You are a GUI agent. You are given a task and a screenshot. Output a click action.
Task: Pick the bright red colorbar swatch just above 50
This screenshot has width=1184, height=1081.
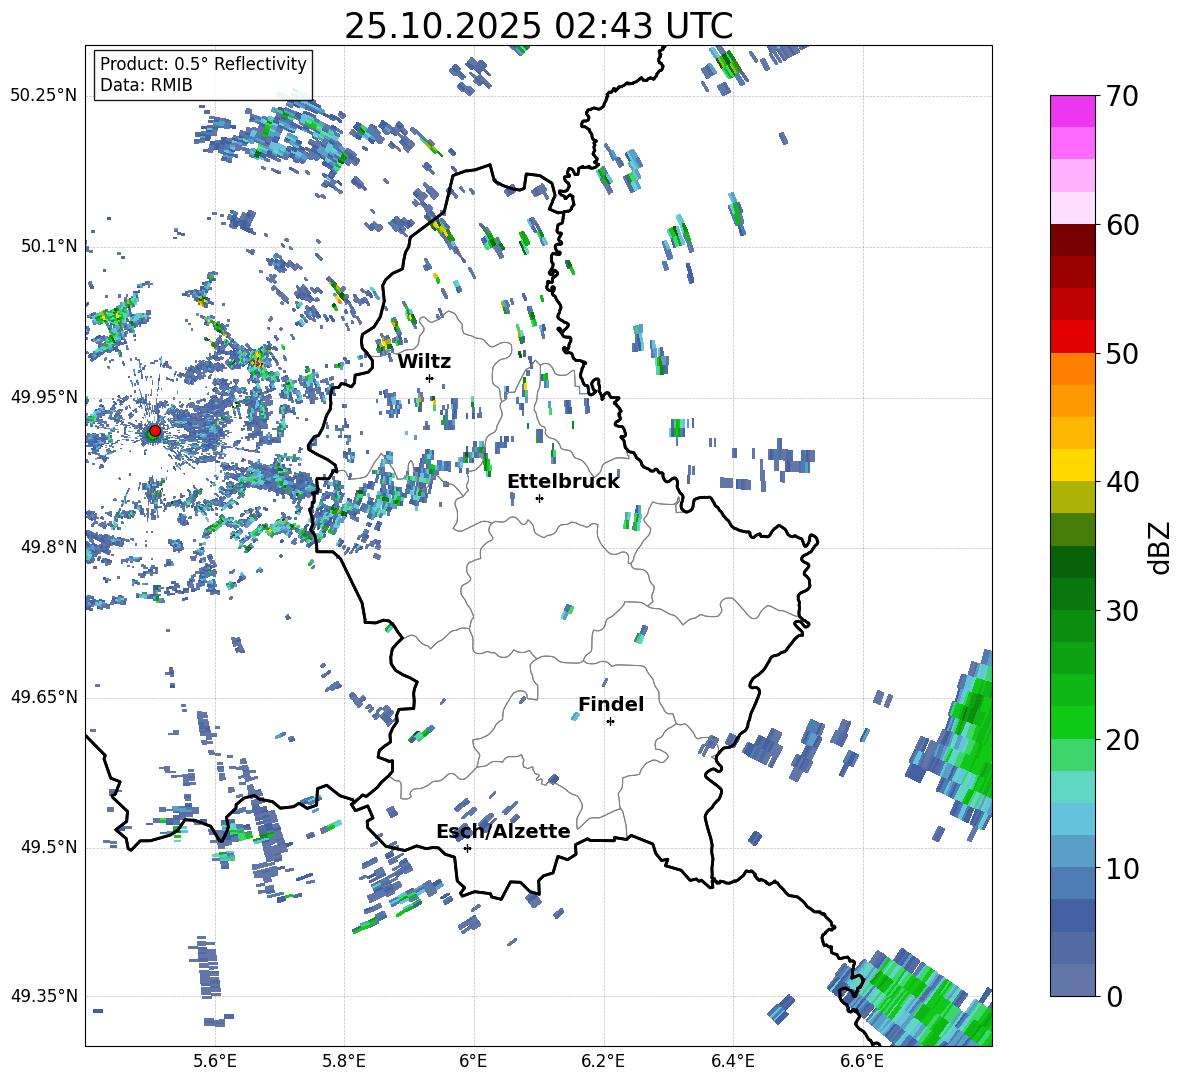coord(1072,336)
